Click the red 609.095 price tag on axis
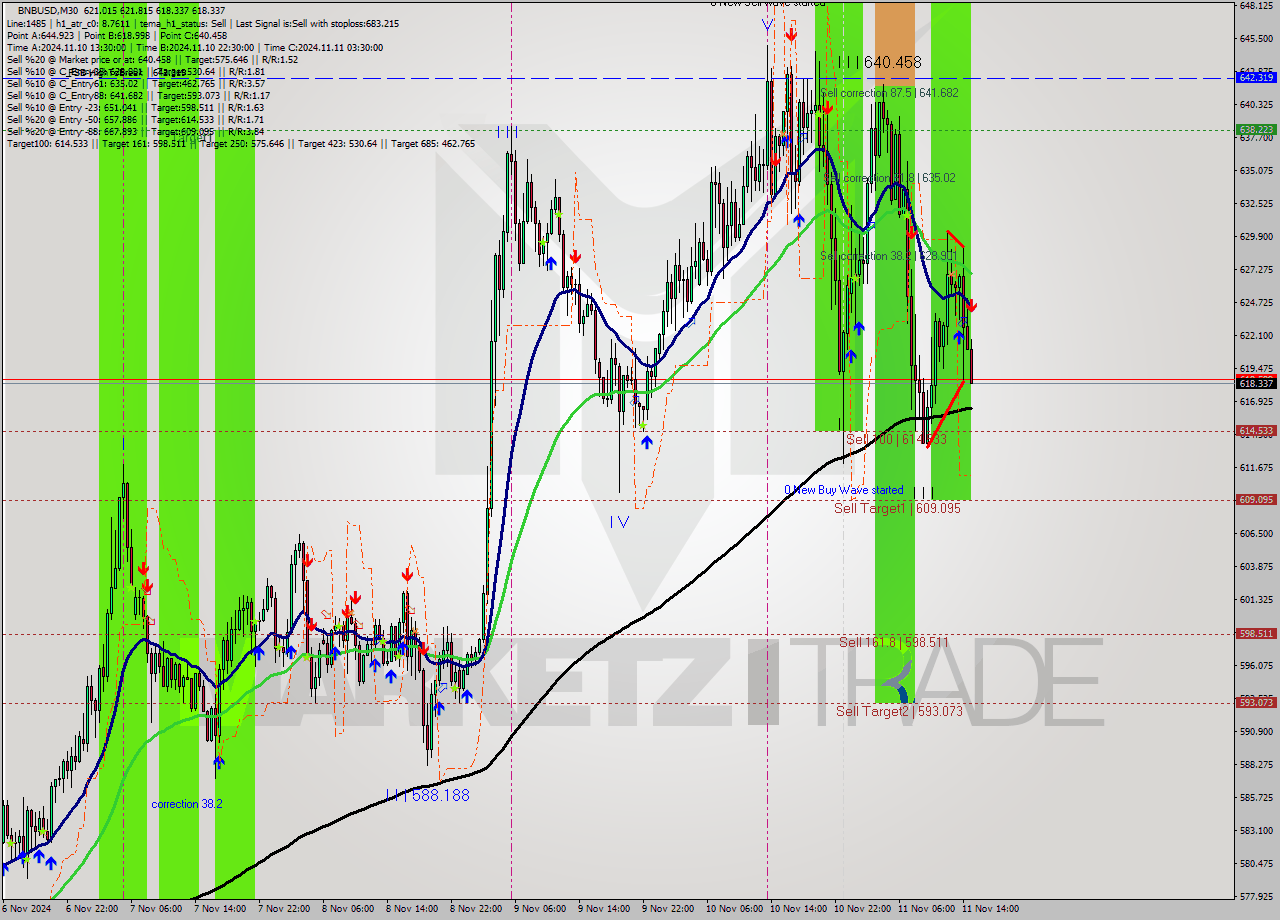 click(1256, 499)
